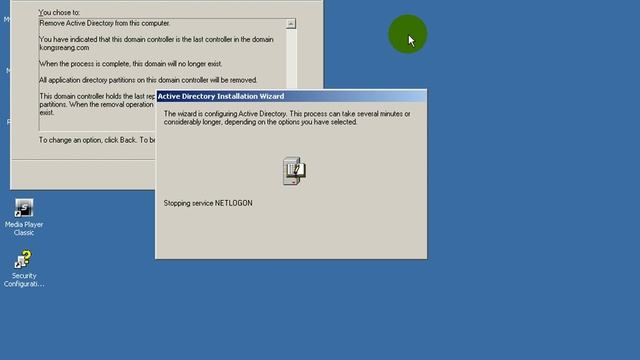Click the 'You chose to:' label
The image size is (640, 360).
pyautogui.click(x=59, y=13)
